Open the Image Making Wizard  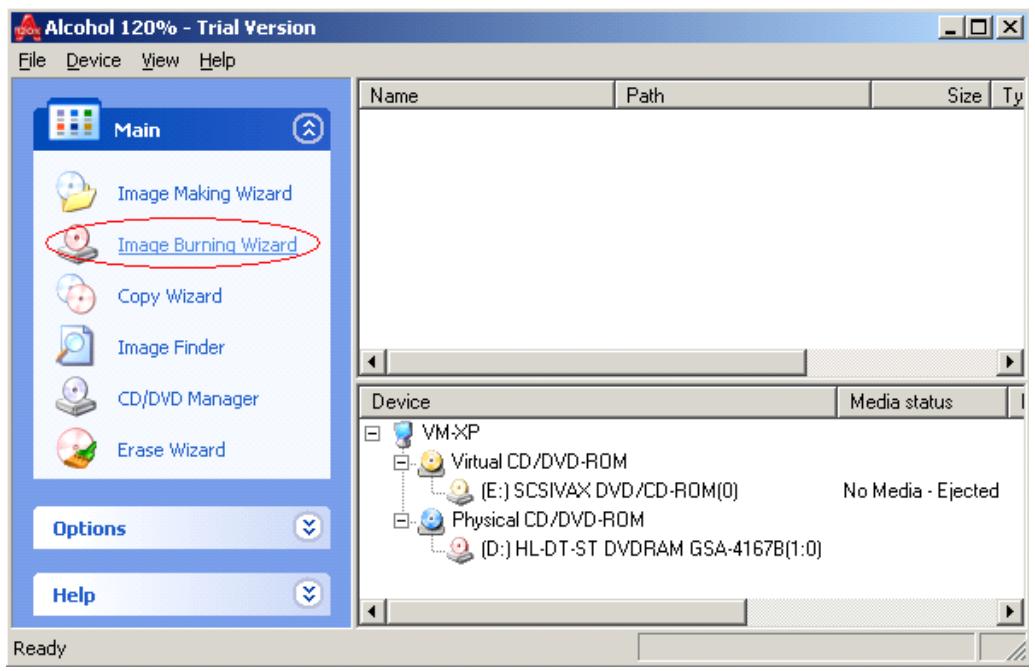click(205, 193)
